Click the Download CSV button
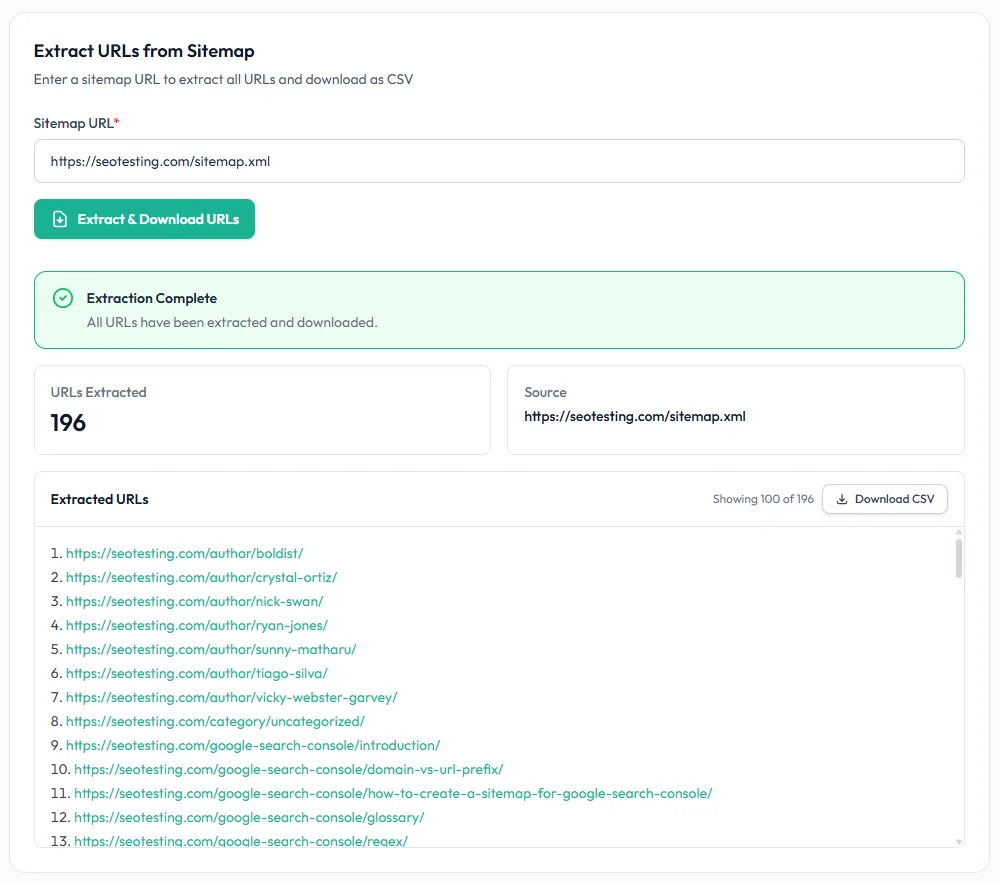 885,498
